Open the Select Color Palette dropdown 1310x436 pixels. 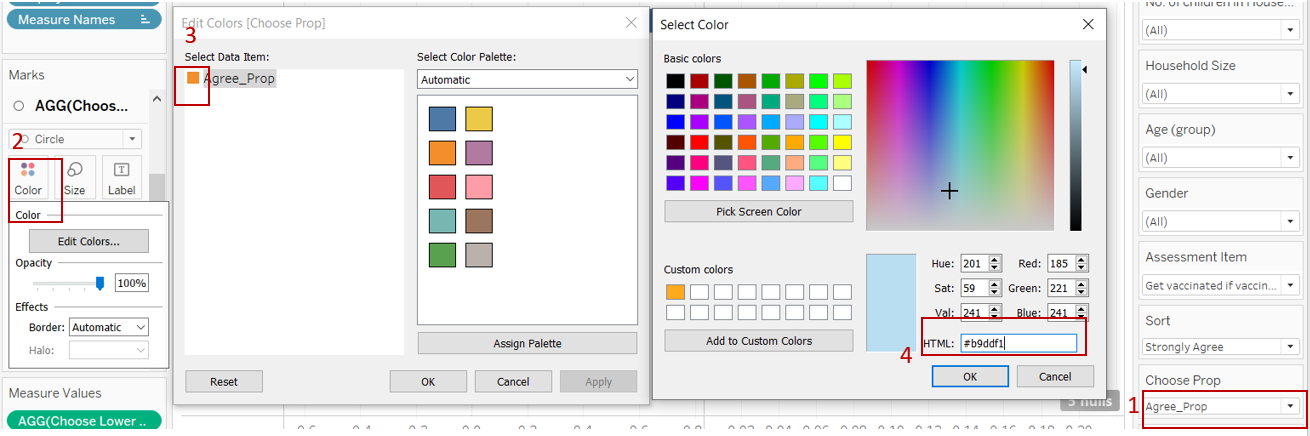pos(527,79)
